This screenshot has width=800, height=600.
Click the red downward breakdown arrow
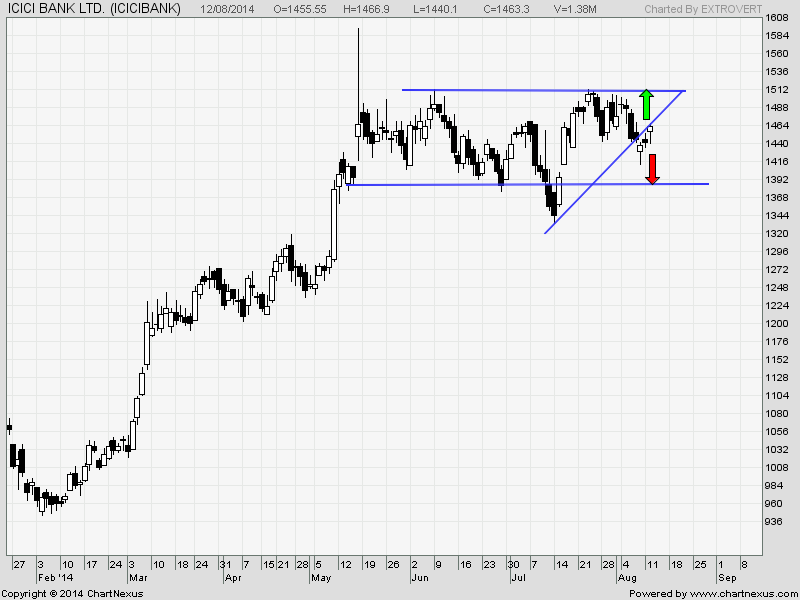652,169
